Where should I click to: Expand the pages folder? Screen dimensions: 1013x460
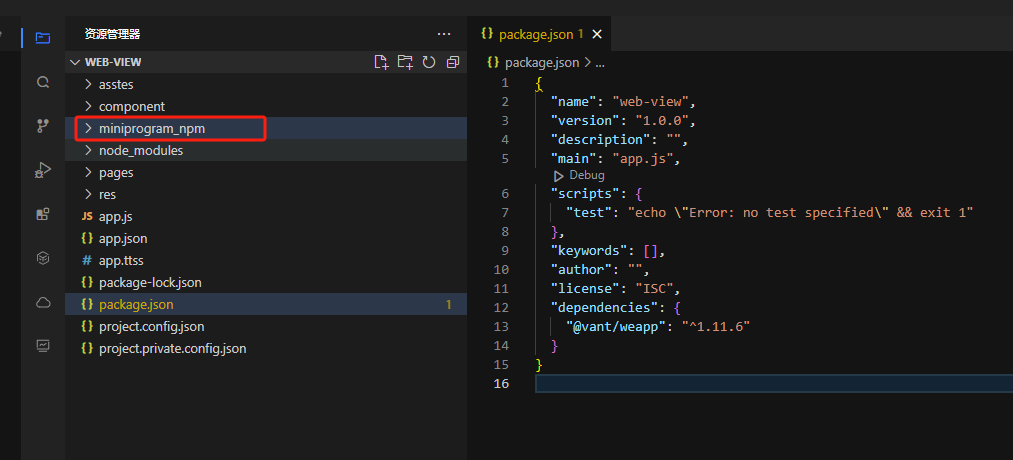(116, 173)
